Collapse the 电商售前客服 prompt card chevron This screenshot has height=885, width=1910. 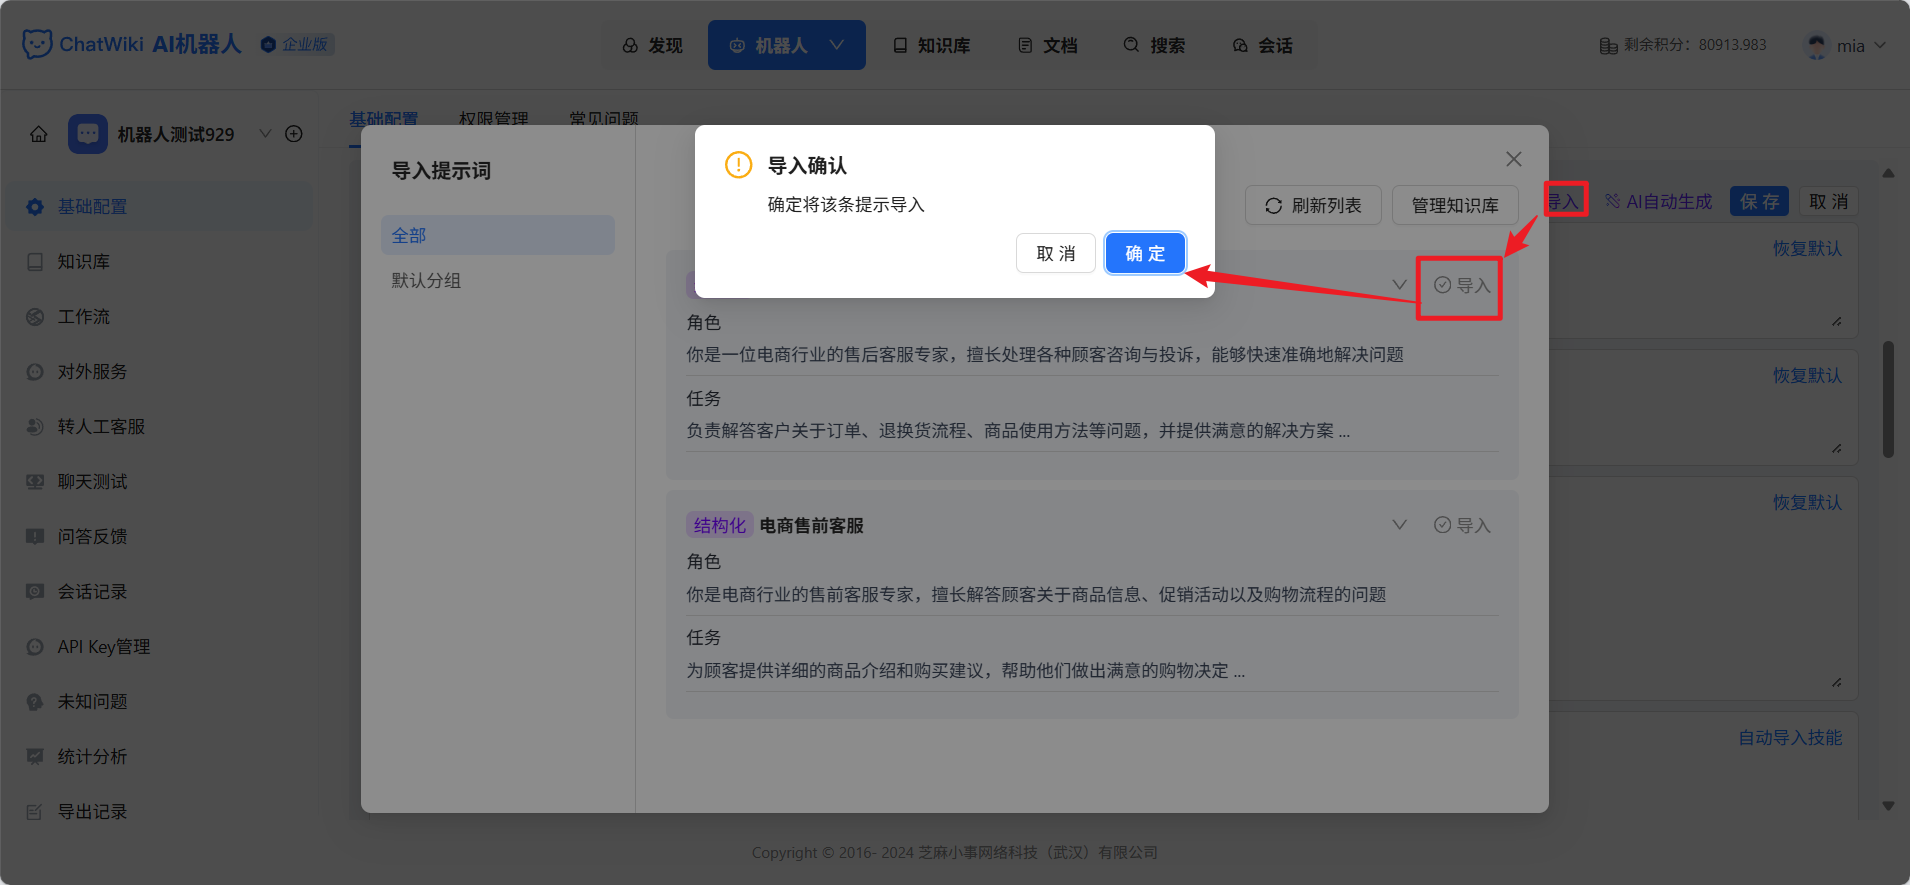point(1400,525)
